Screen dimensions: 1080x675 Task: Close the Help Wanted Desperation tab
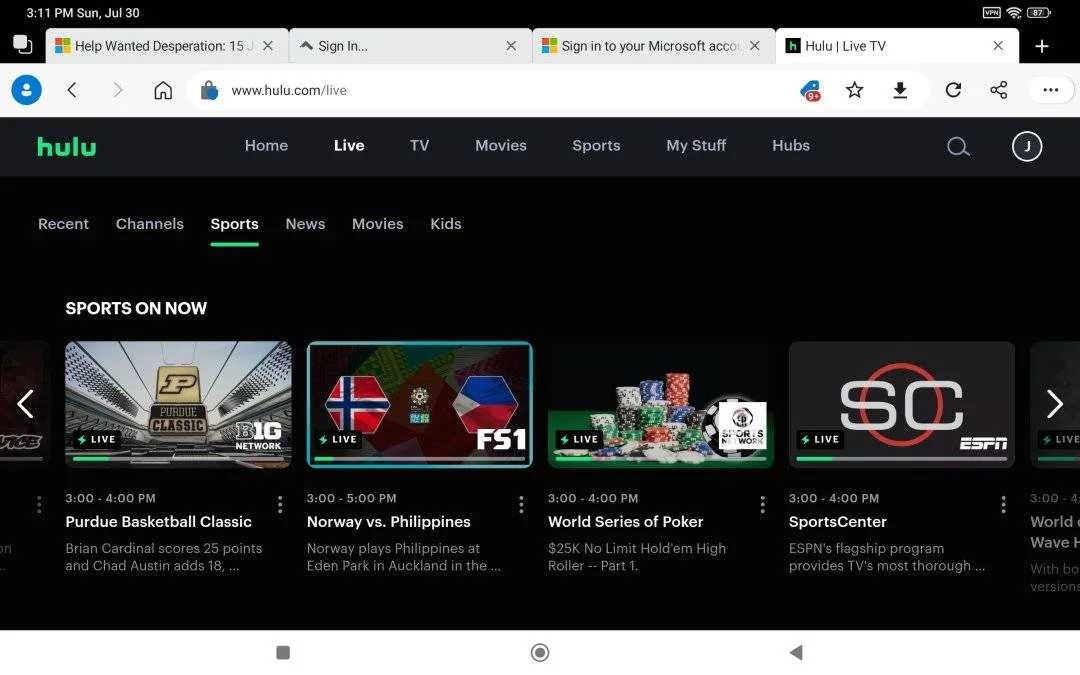pos(268,45)
